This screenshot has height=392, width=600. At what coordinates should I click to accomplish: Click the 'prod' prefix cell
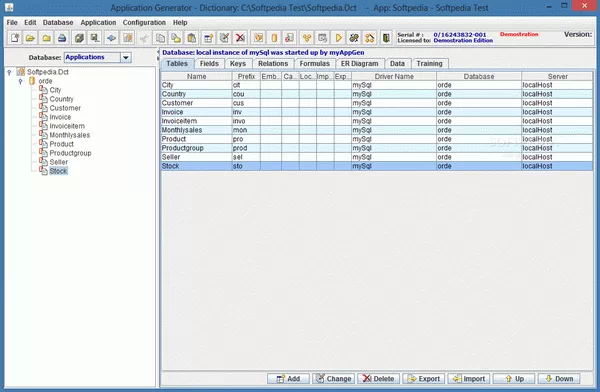[246, 148]
